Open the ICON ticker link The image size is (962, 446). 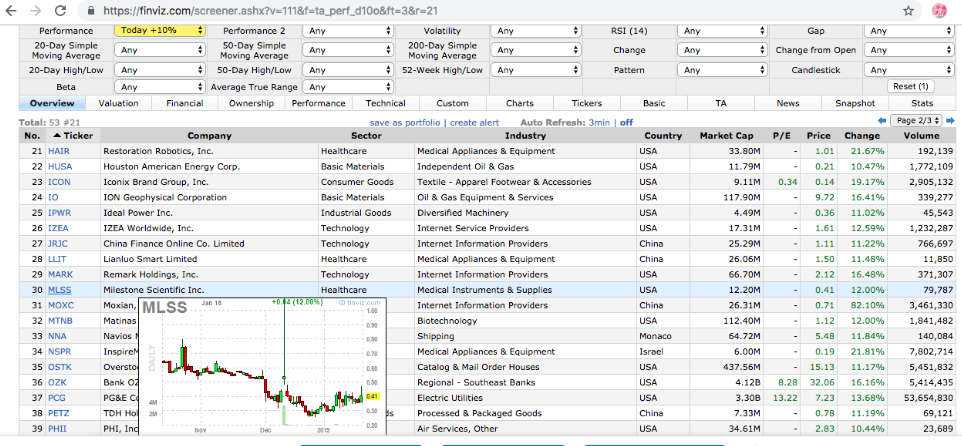pos(59,182)
